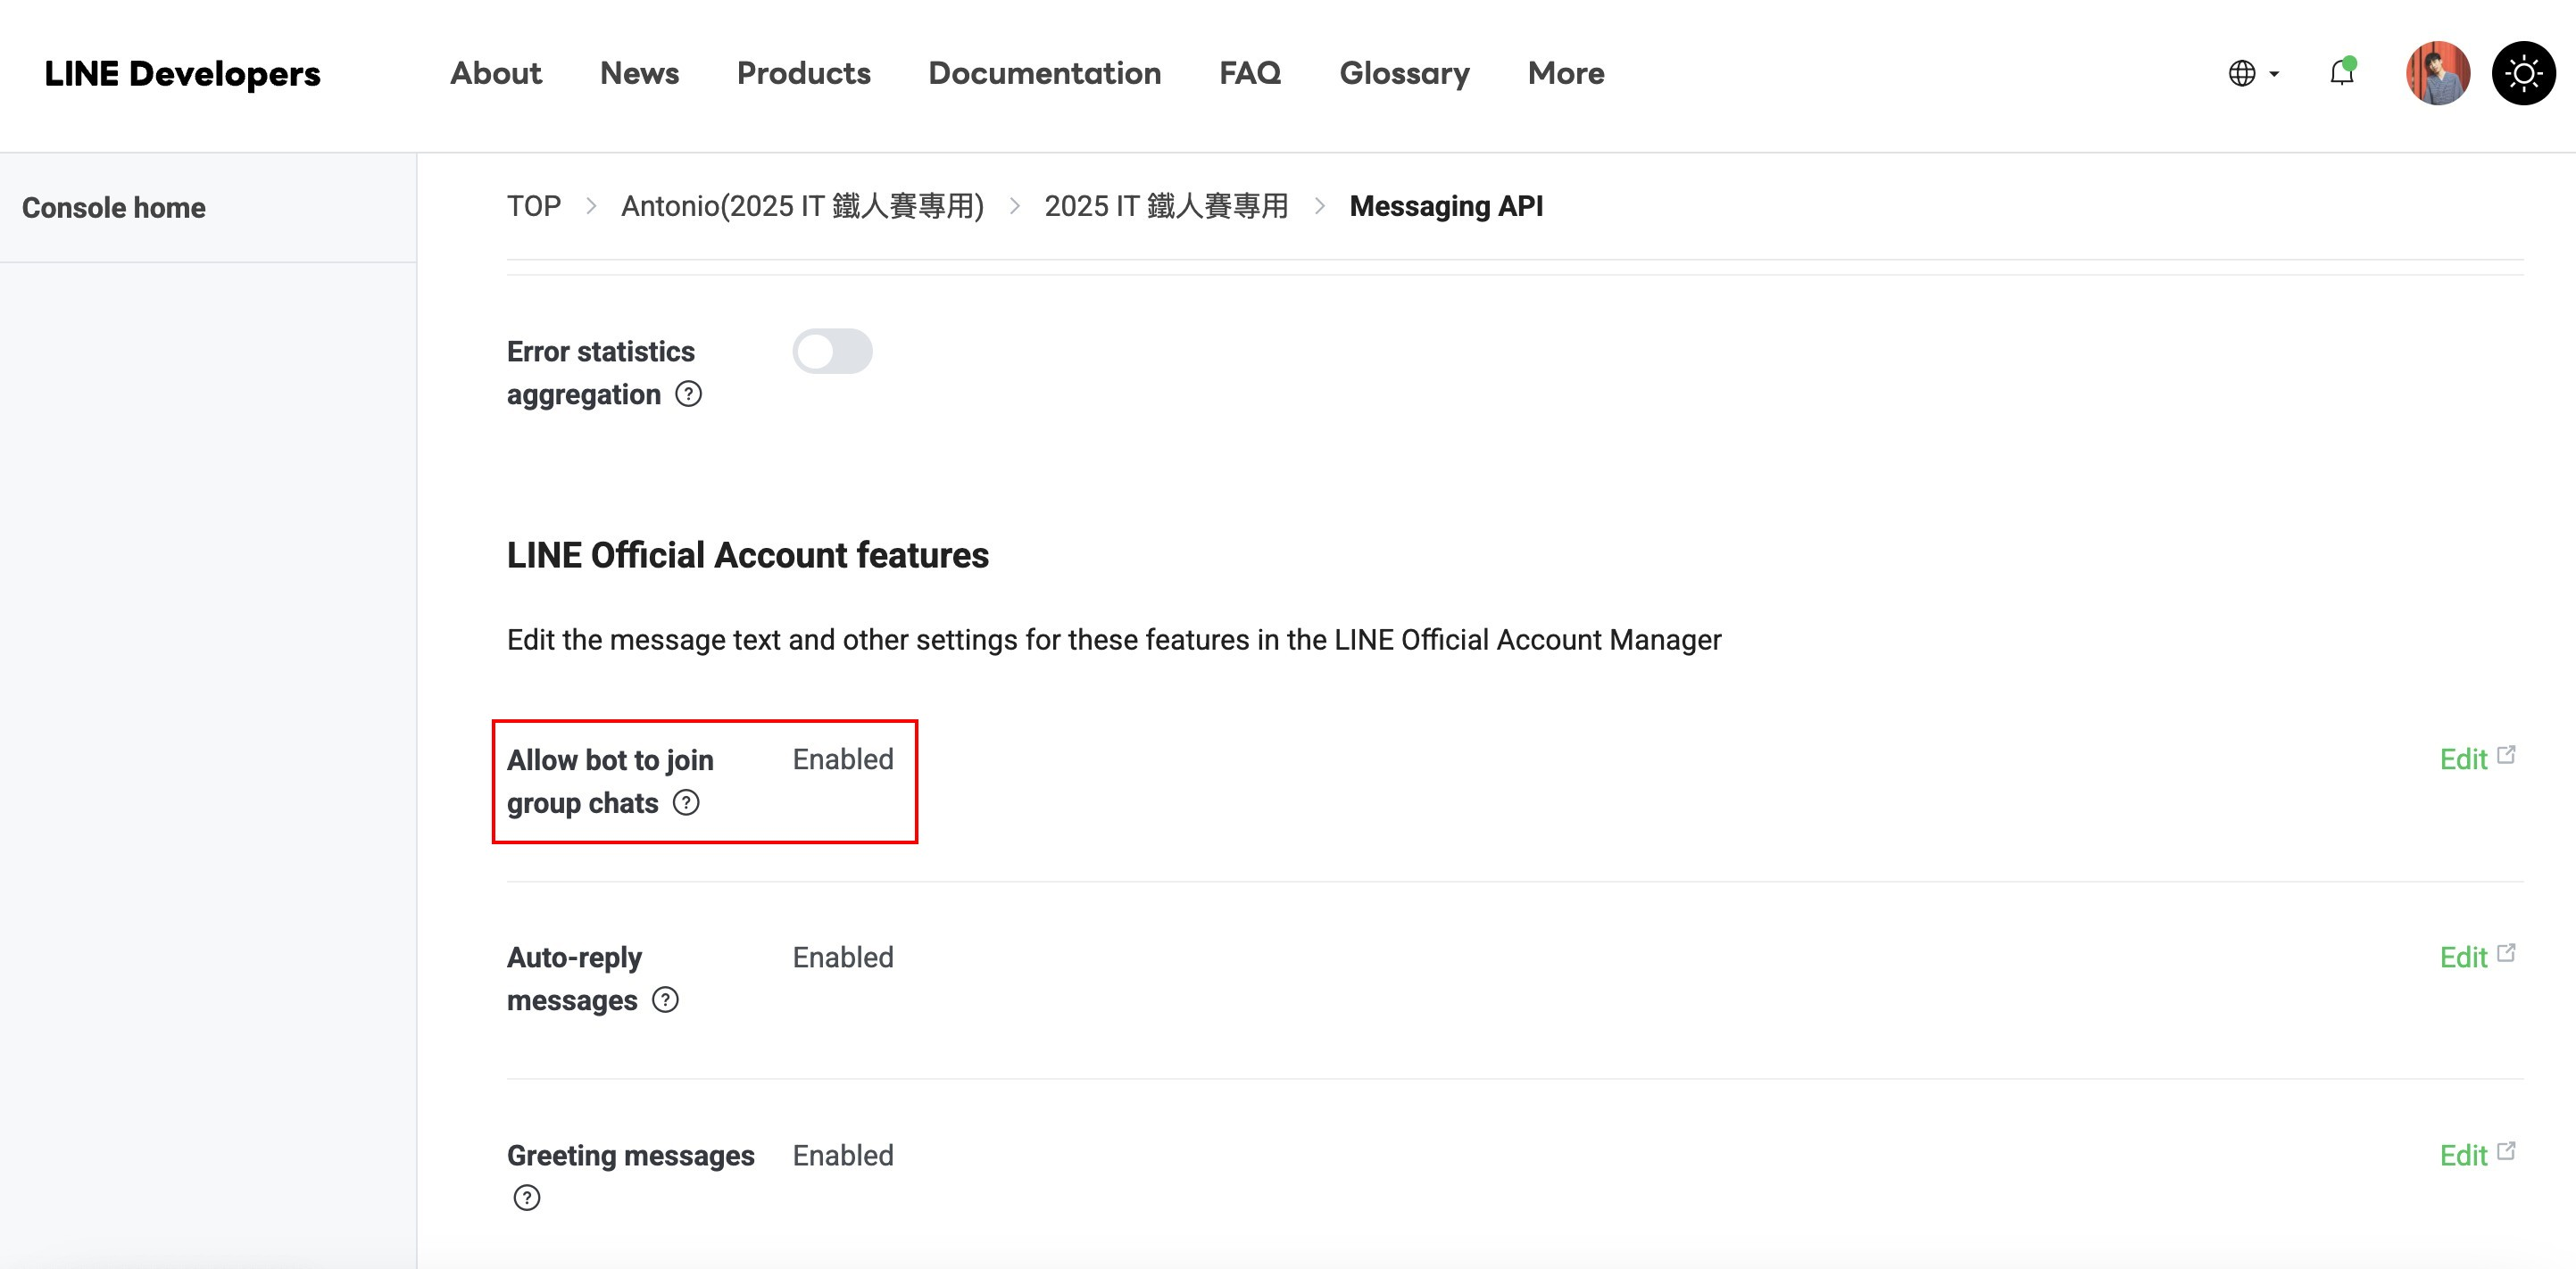Screen dimensions: 2576x1269
Task: Click help icon next to group chats
Action: click(686, 803)
